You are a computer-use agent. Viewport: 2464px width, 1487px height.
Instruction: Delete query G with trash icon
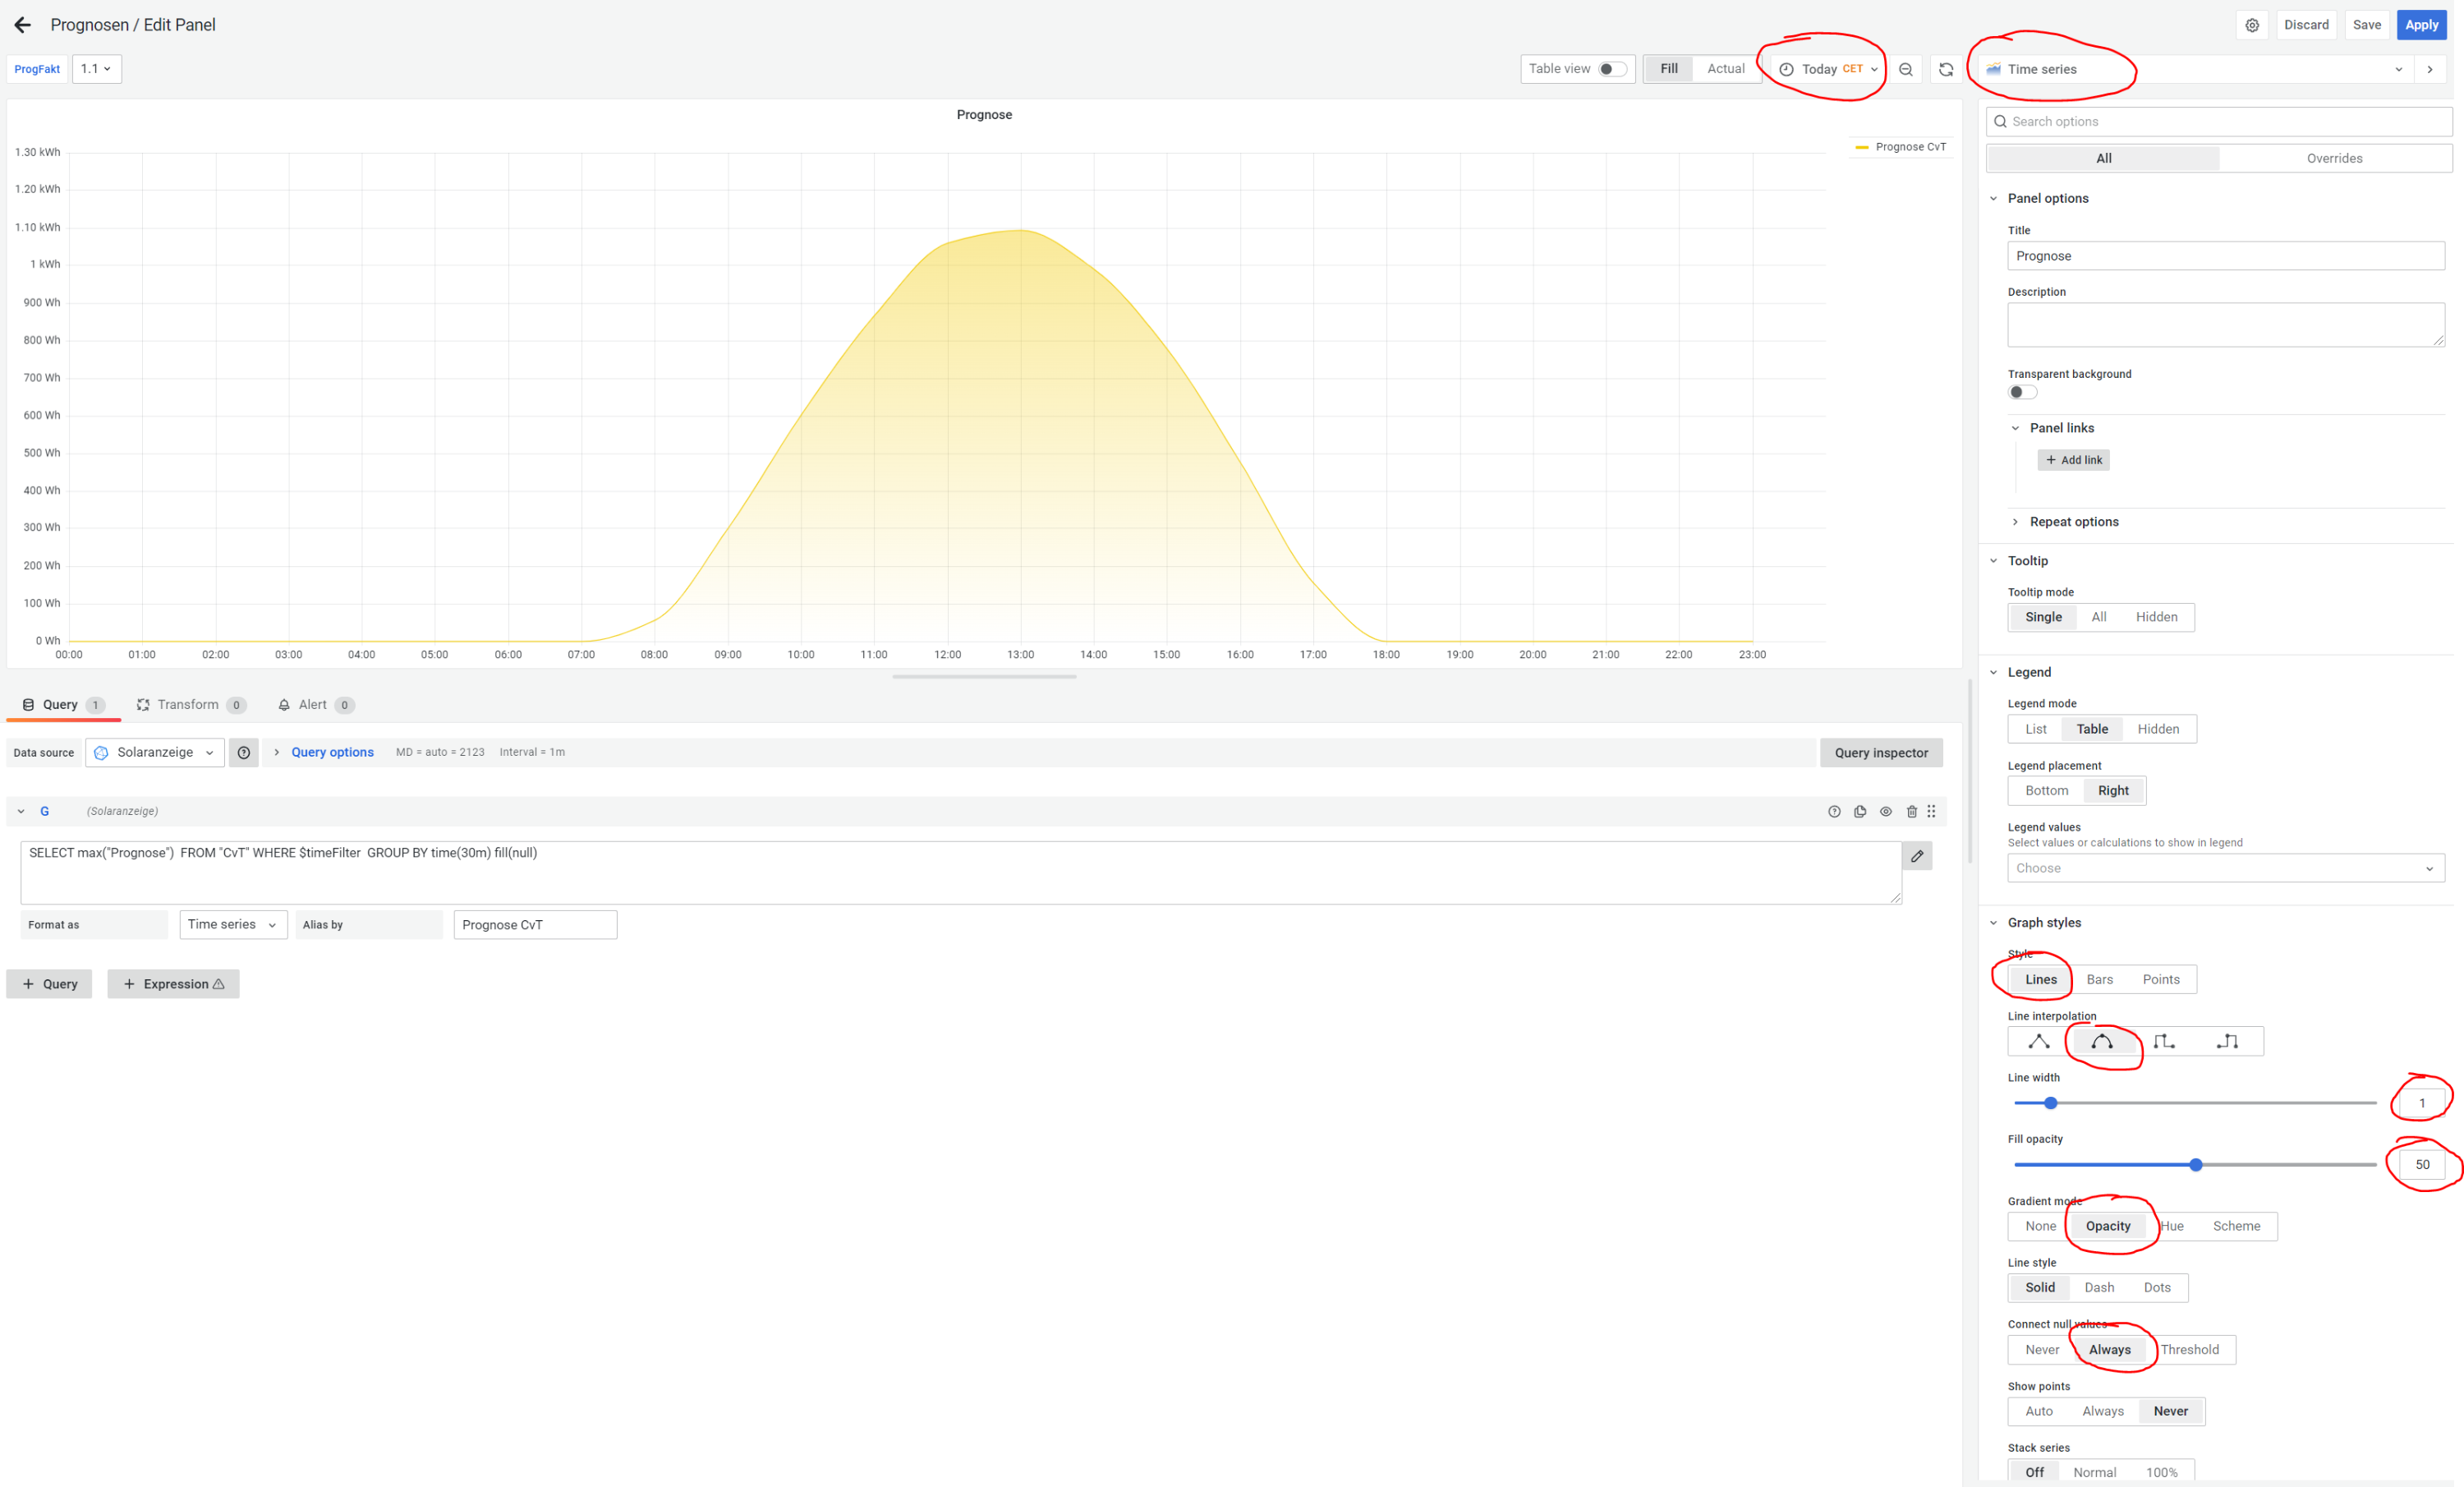tap(1911, 811)
